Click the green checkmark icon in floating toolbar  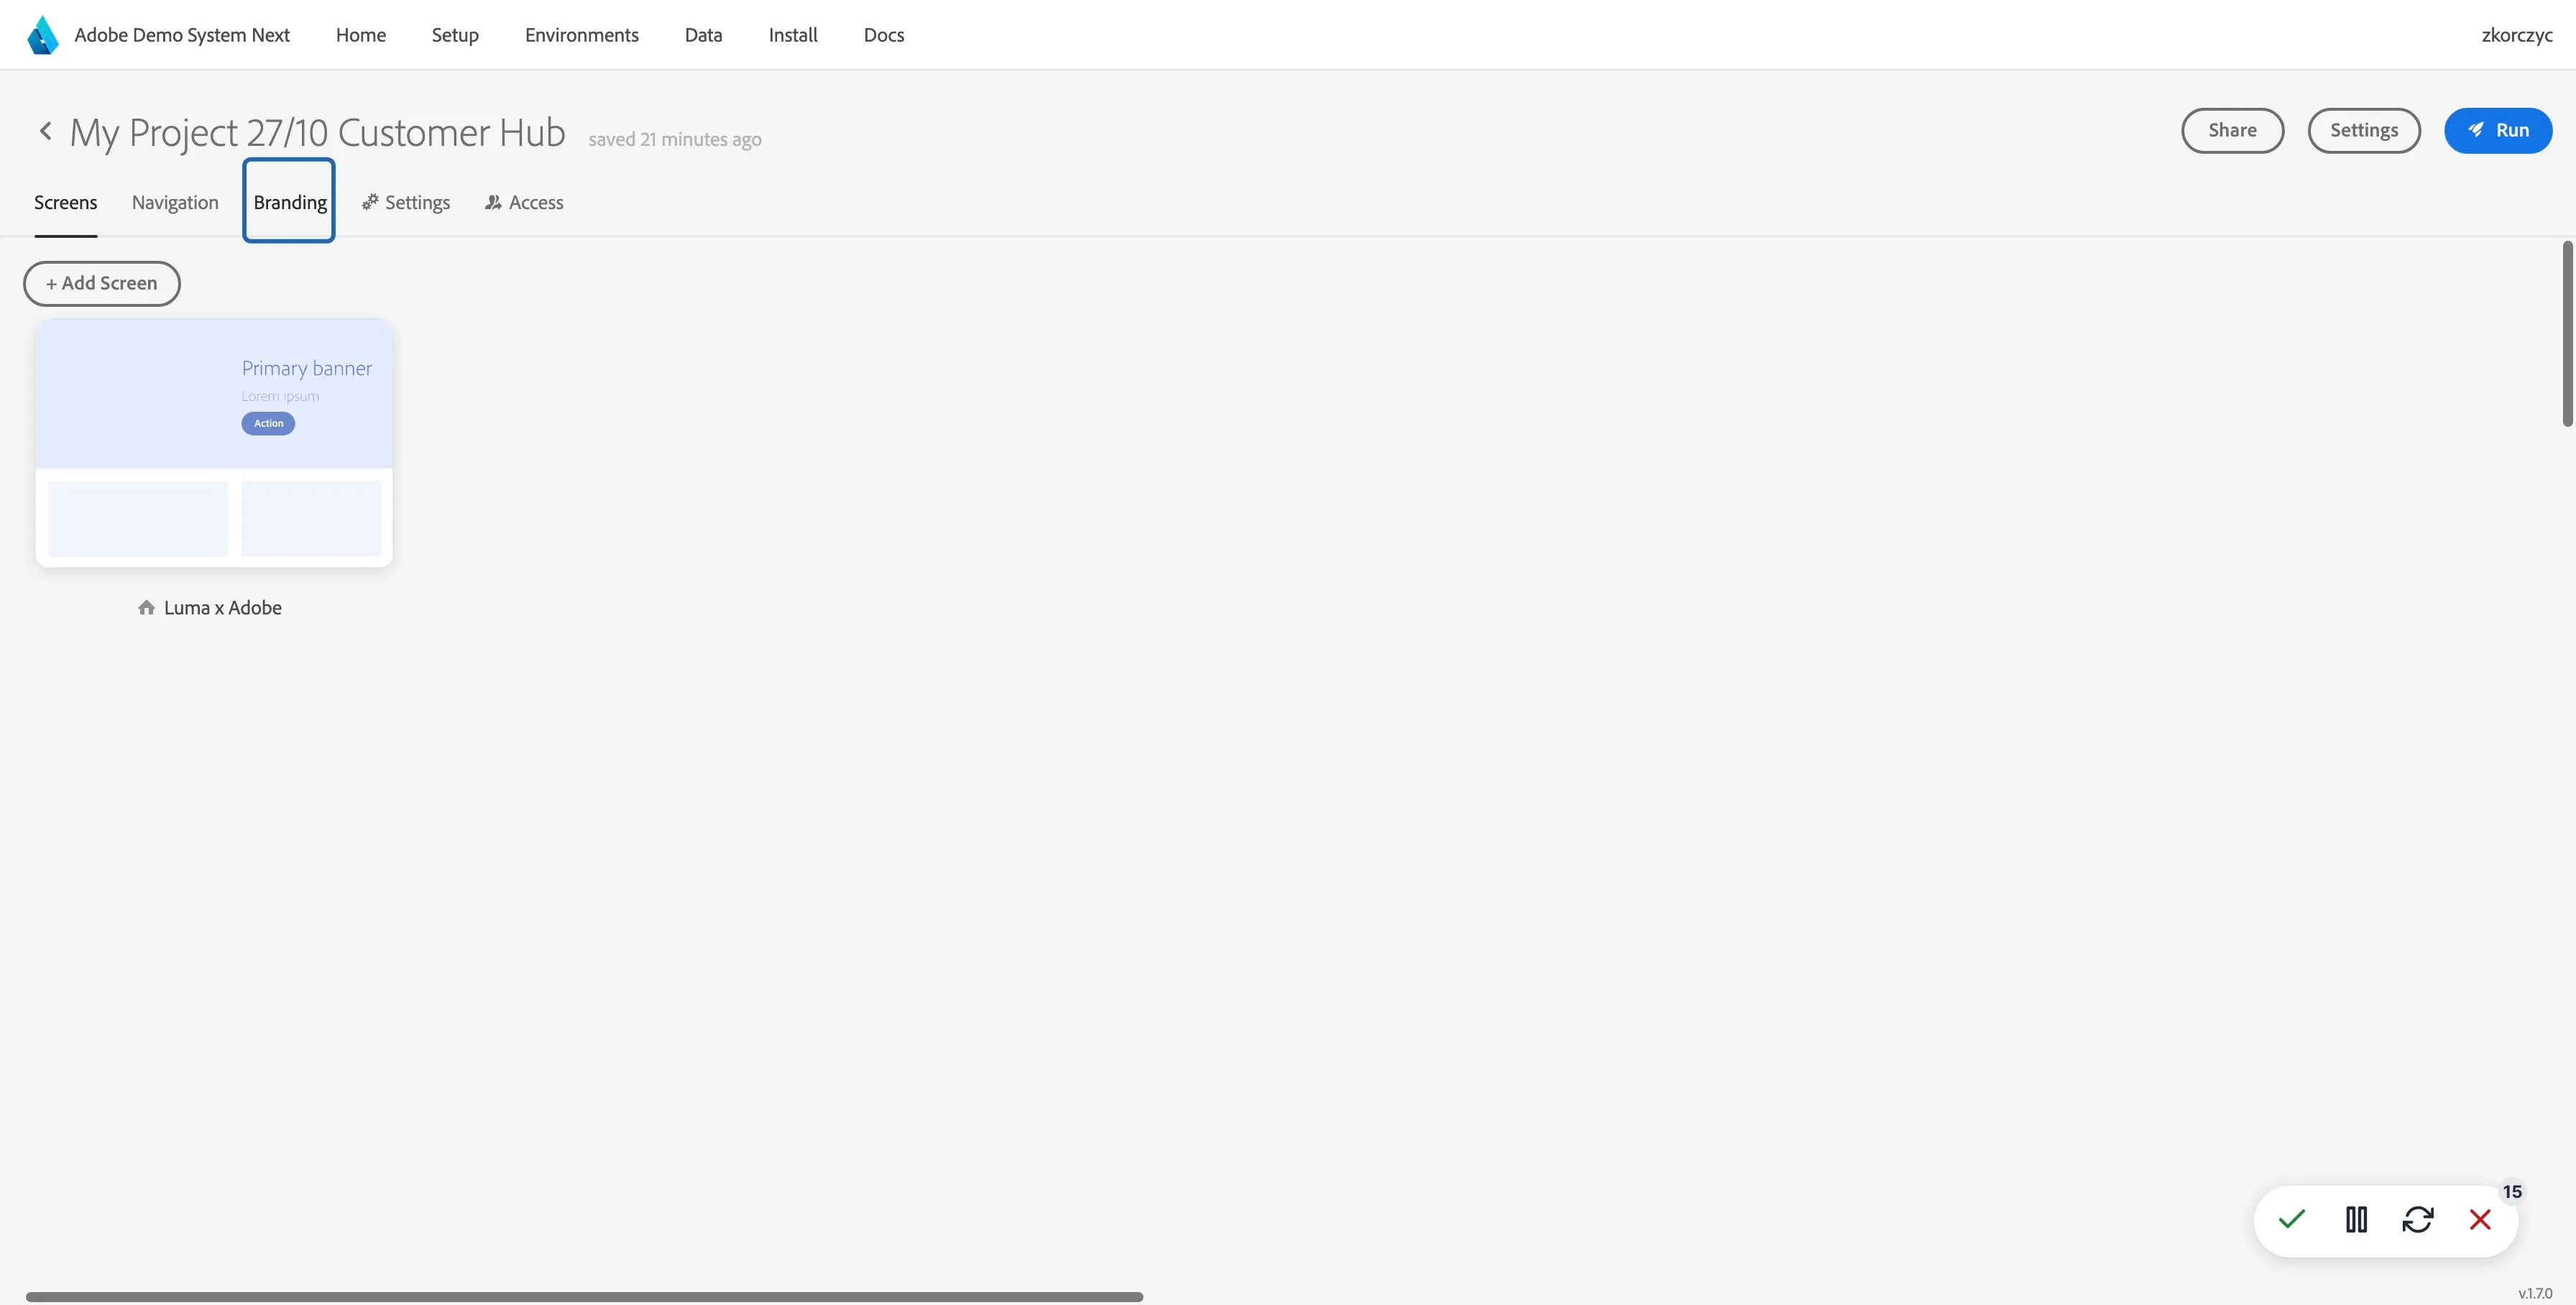point(2292,1219)
